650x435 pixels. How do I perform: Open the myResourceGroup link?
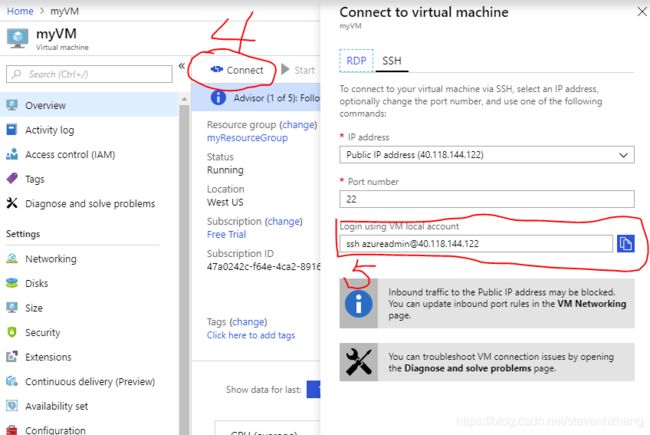(247, 138)
